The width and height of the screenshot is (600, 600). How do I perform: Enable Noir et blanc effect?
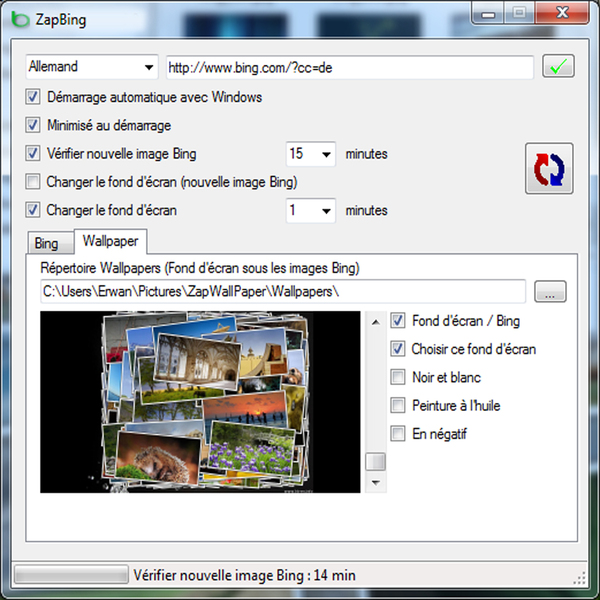click(x=398, y=377)
